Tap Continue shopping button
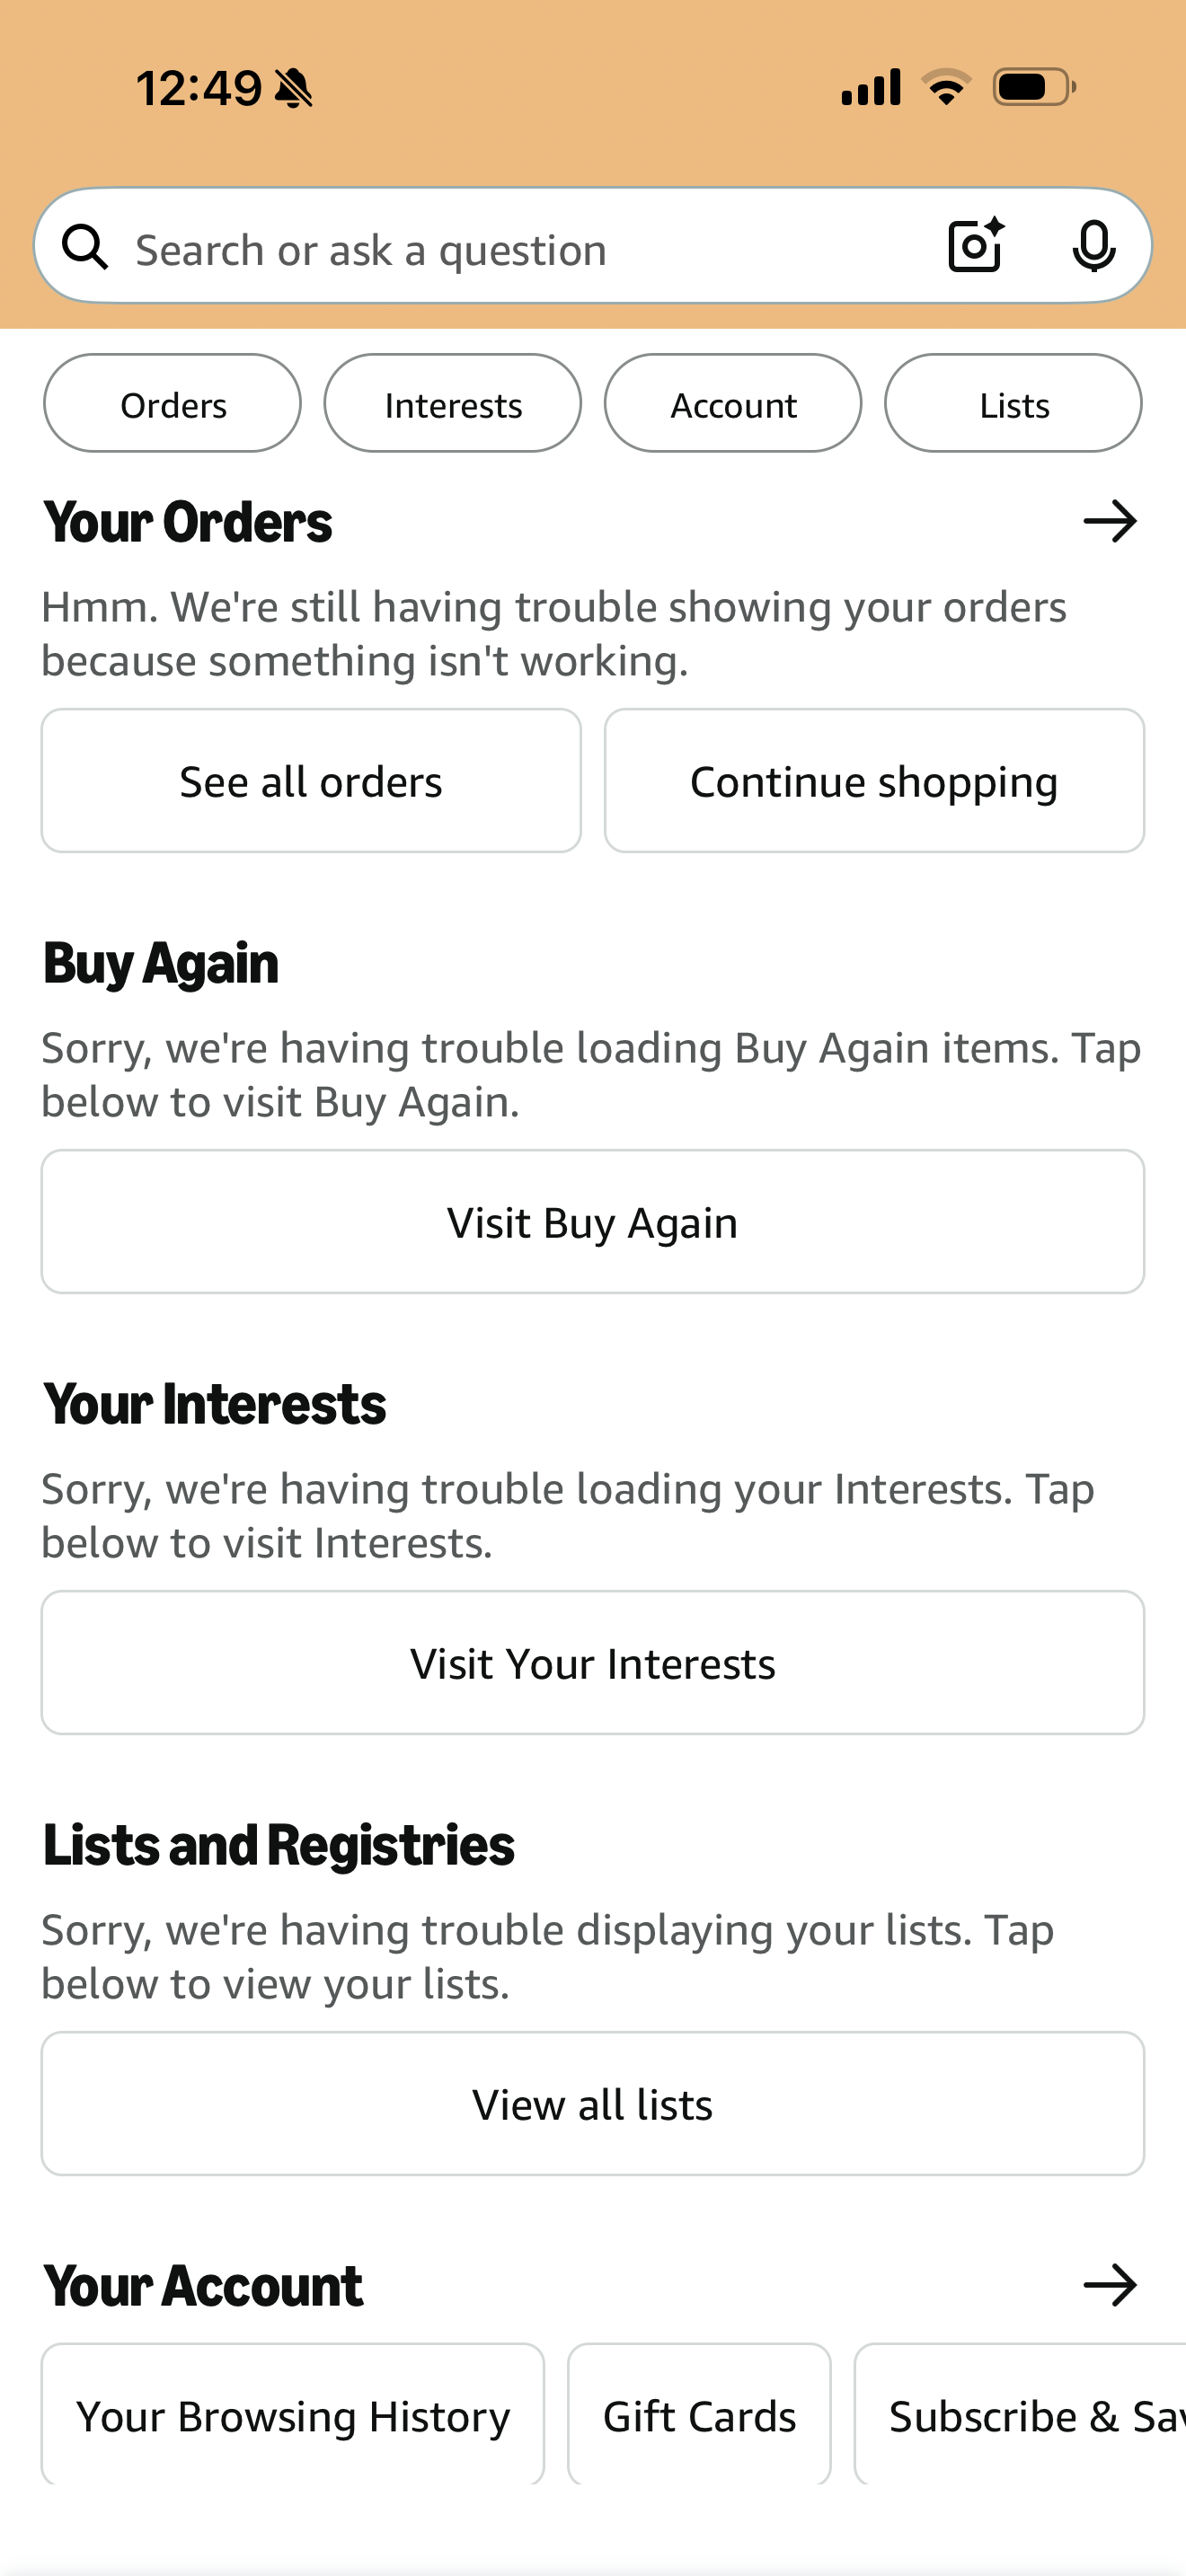Screen dimensions: 1186x2576 click(x=874, y=781)
